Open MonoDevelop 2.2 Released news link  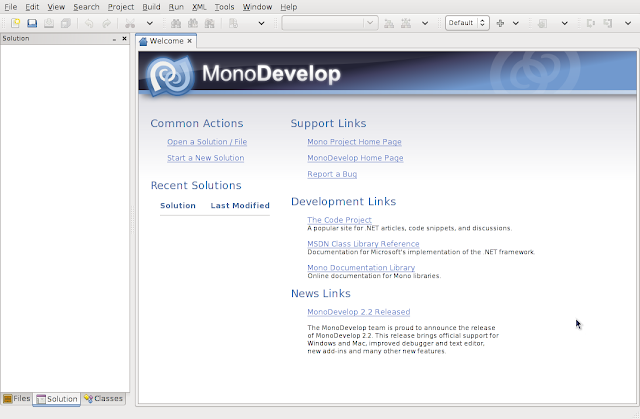(x=359, y=312)
